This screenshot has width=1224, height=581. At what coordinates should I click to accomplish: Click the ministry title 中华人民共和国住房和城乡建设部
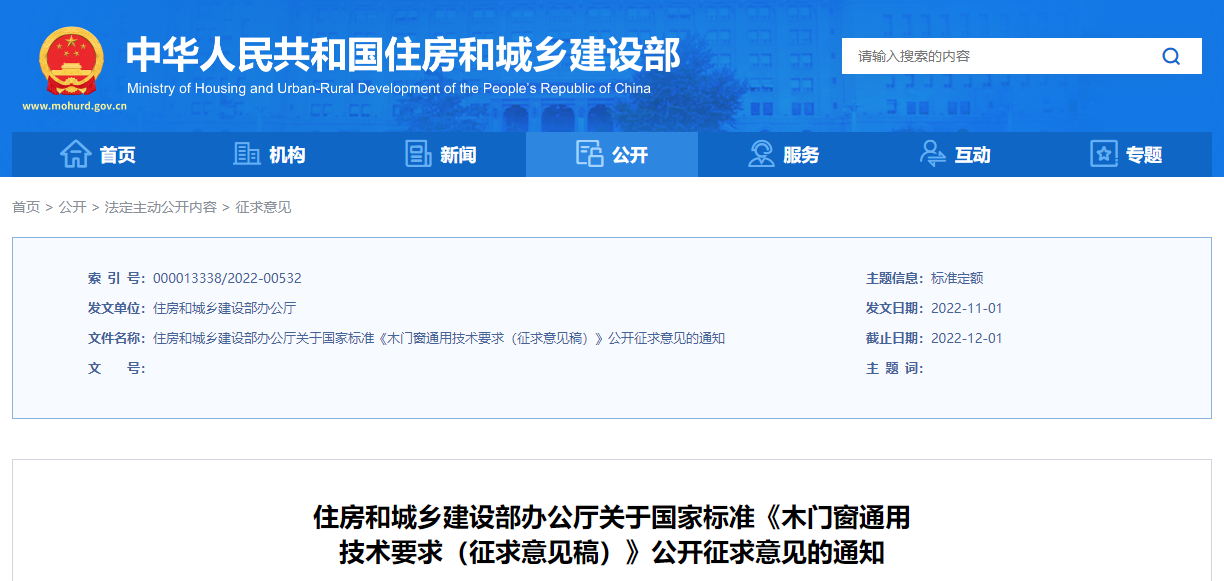(403, 53)
